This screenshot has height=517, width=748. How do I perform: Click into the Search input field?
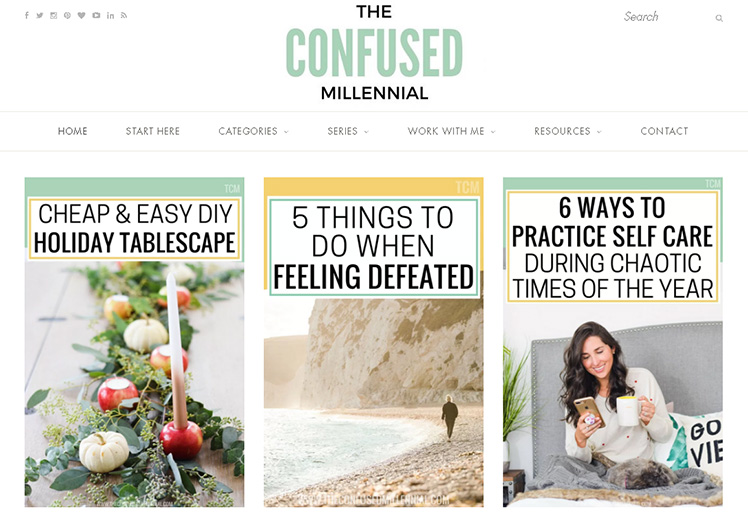click(667, 17)
